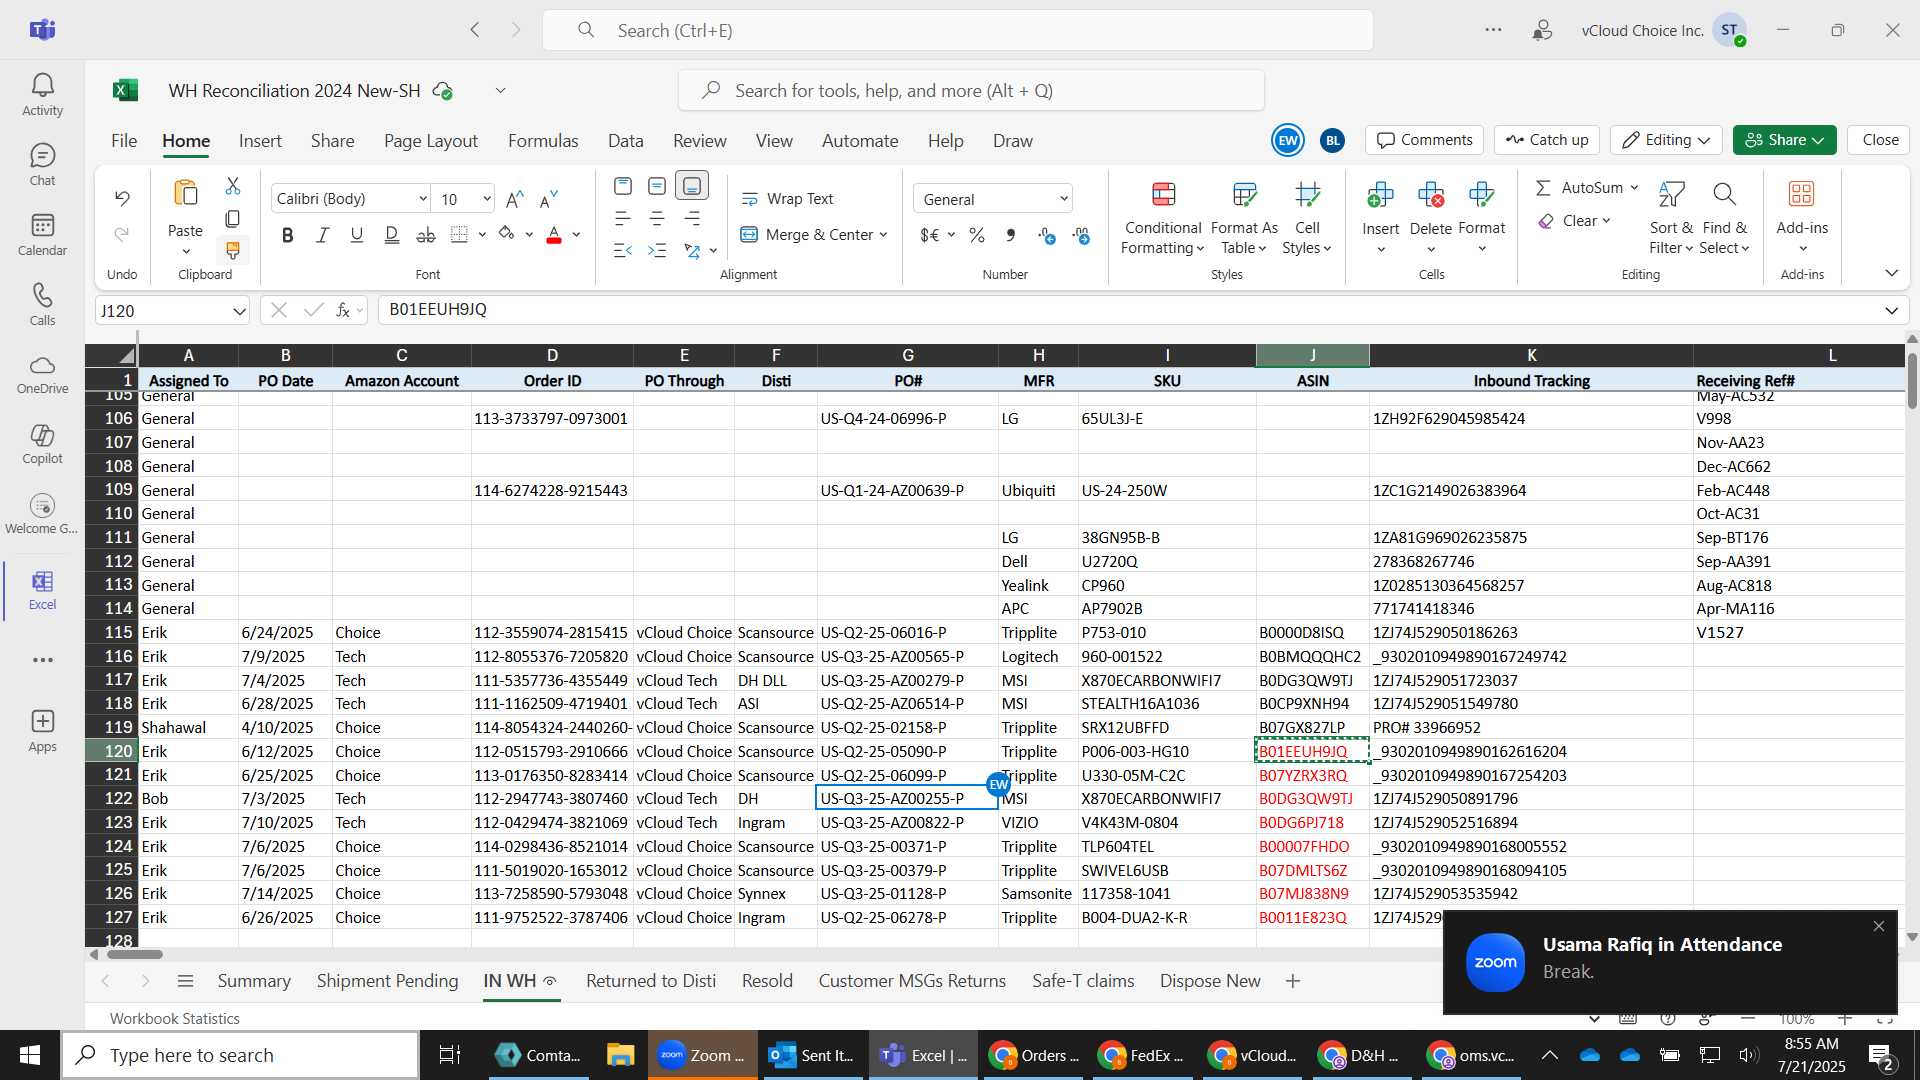This screenshot has height=1080, width=1920.
Task: Open Apps in the Teams sidebar
Action: click(42, 731)
